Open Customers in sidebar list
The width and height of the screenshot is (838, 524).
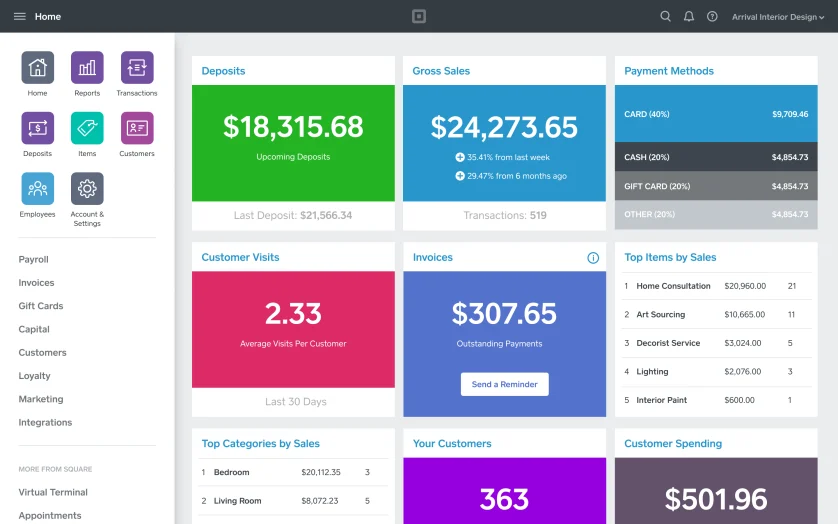42,352
